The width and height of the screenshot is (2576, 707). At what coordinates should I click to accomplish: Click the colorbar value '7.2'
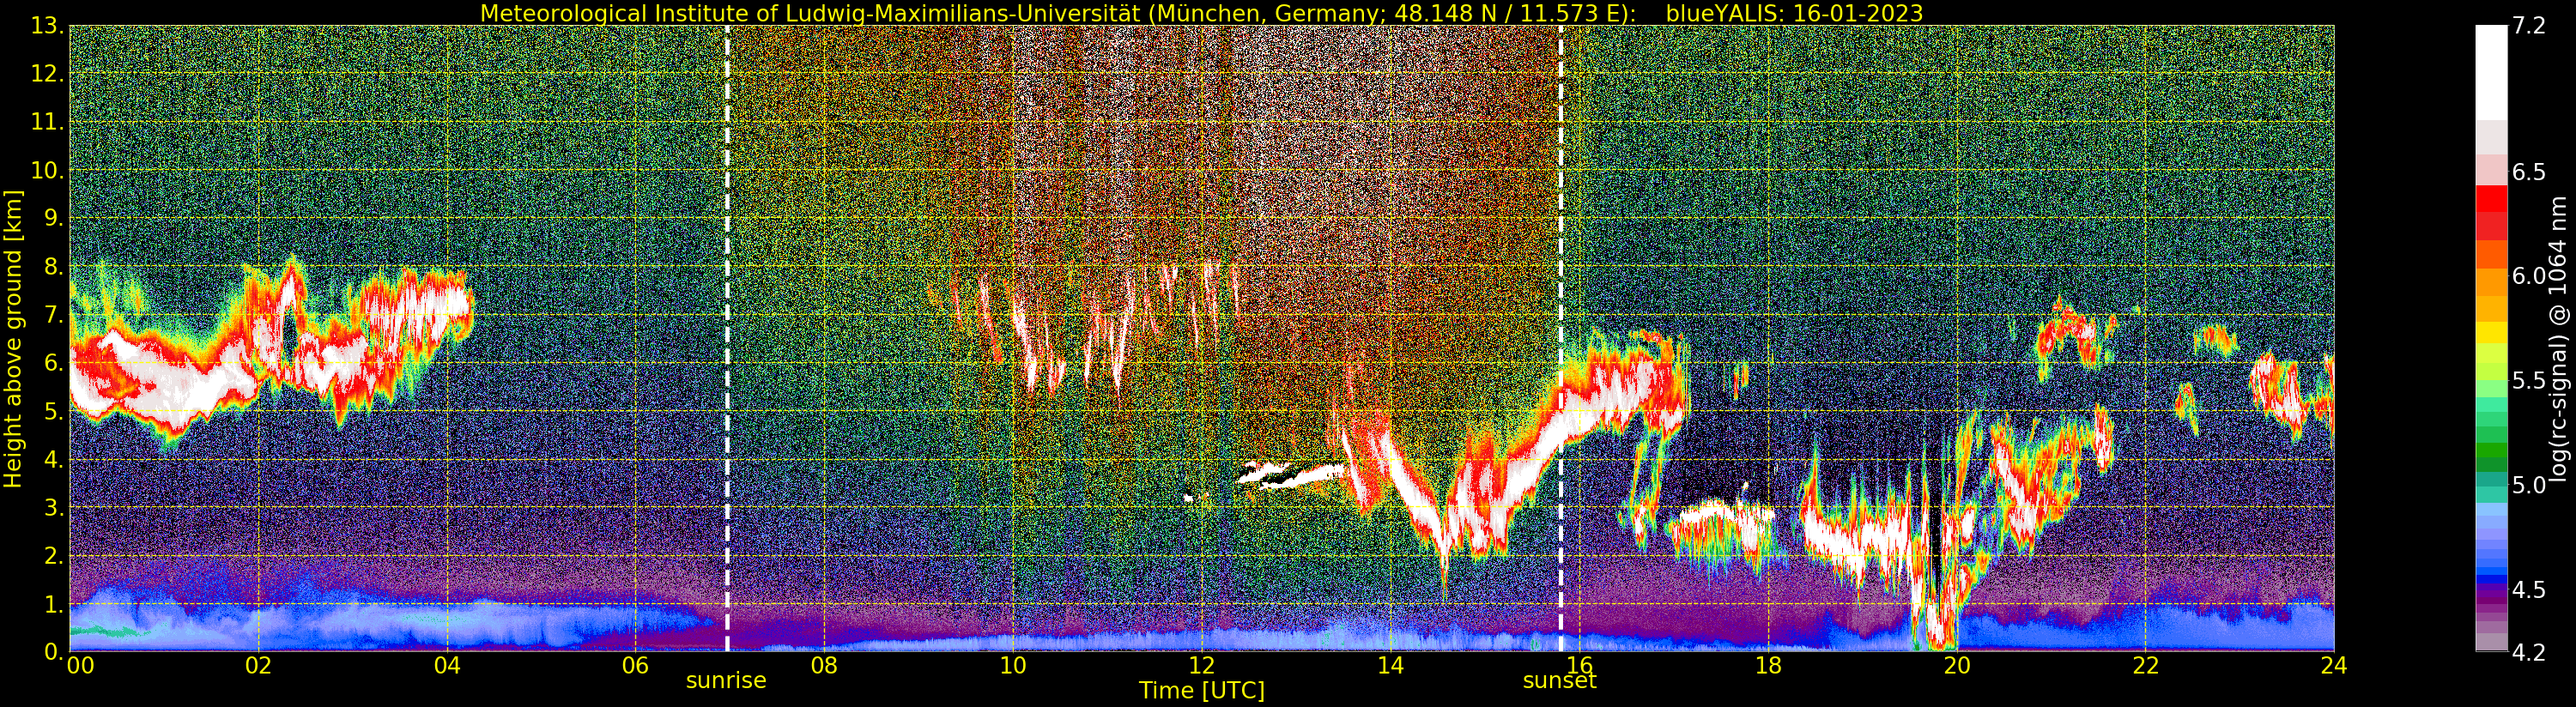2527,26
